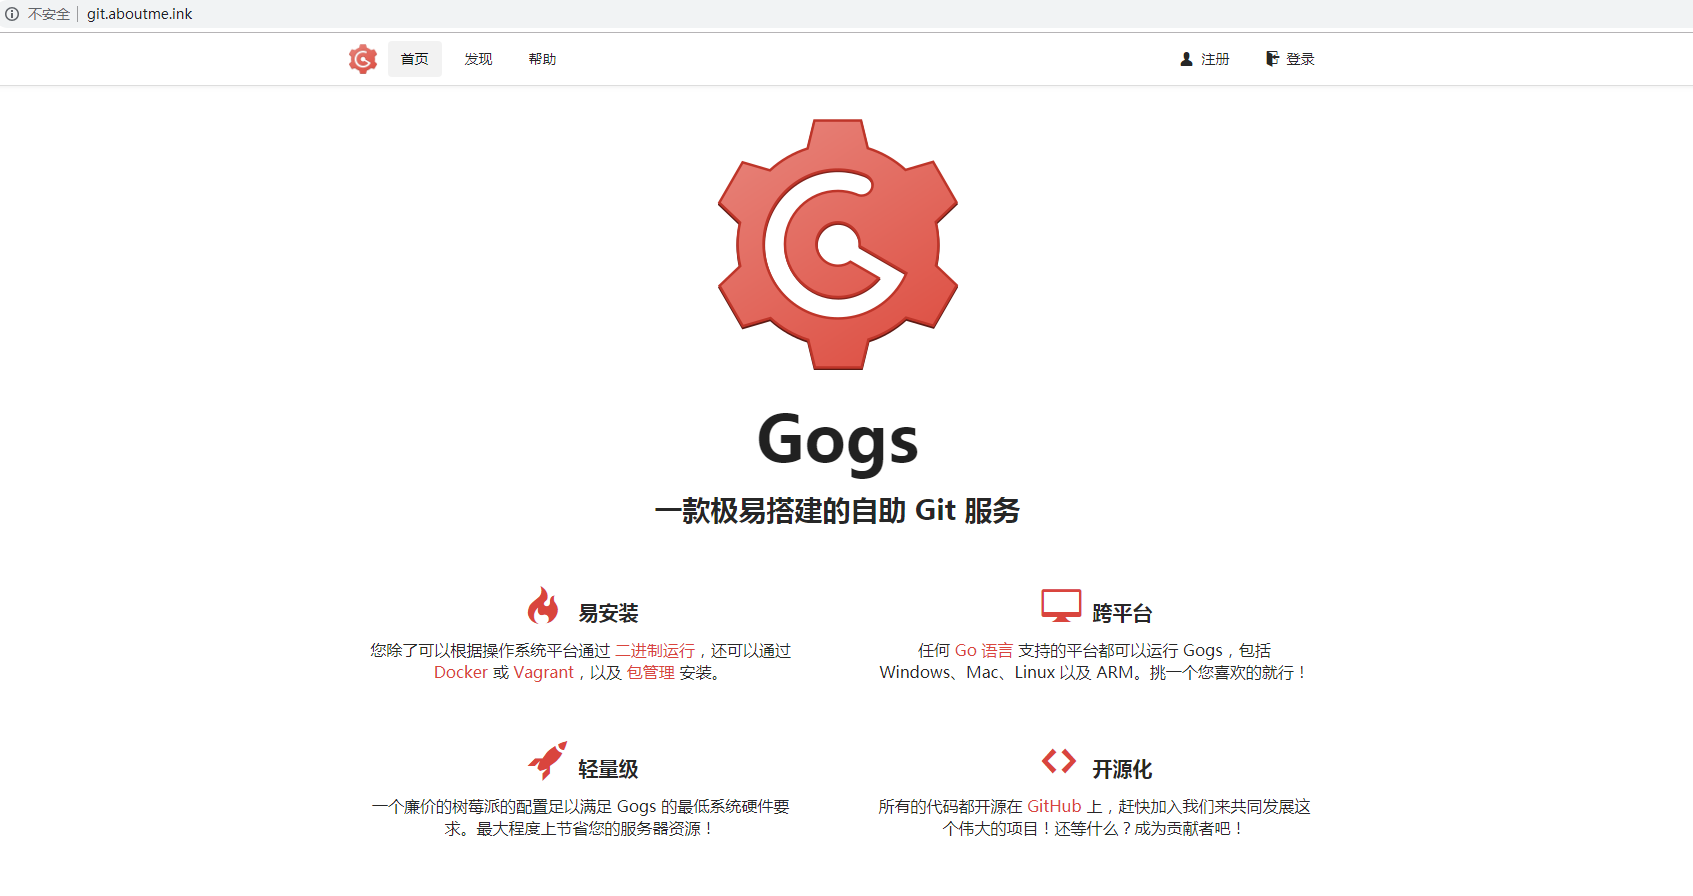Viewport: 1693px width, 896px height.
Task: Click the large Gogs gear logo
Action: point(838,245)
